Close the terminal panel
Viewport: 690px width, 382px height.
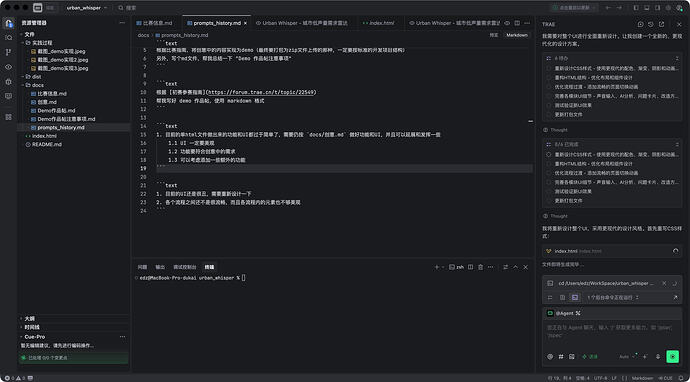pyautogui.click(x=525, y=267)
